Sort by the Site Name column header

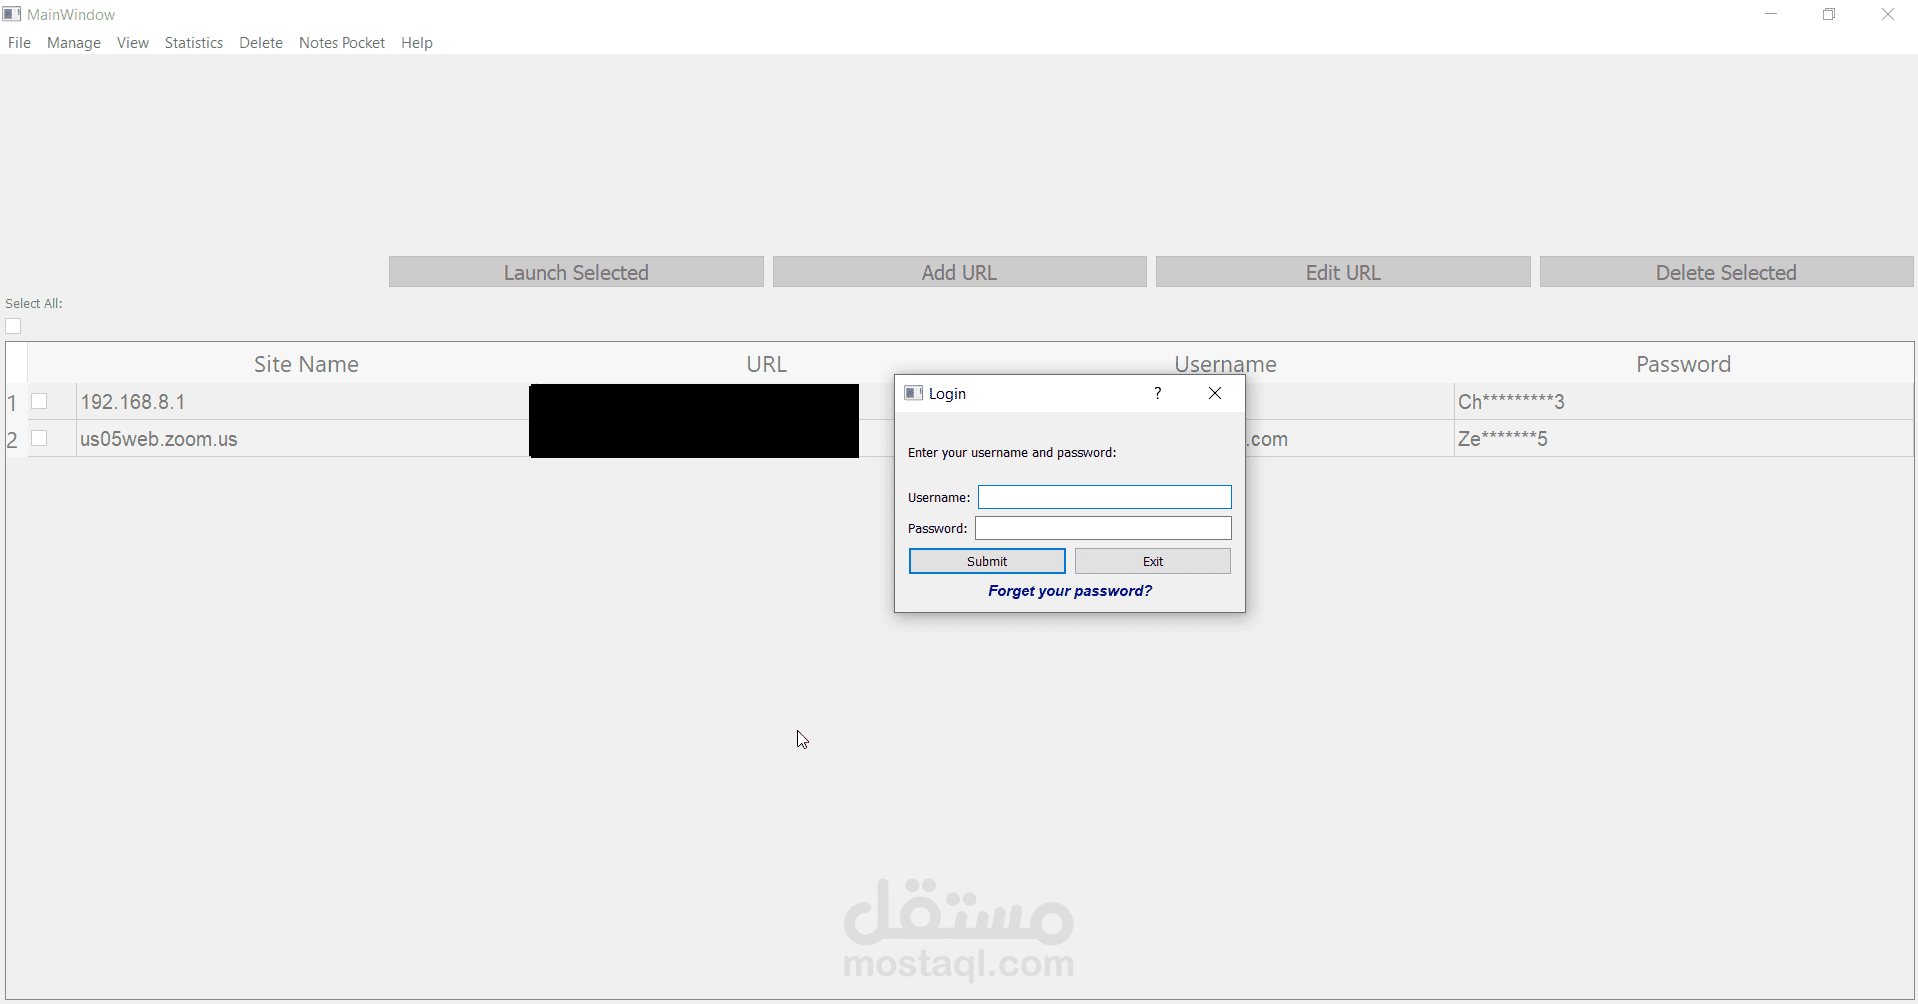pyautogui.click(x=306, y=364)
